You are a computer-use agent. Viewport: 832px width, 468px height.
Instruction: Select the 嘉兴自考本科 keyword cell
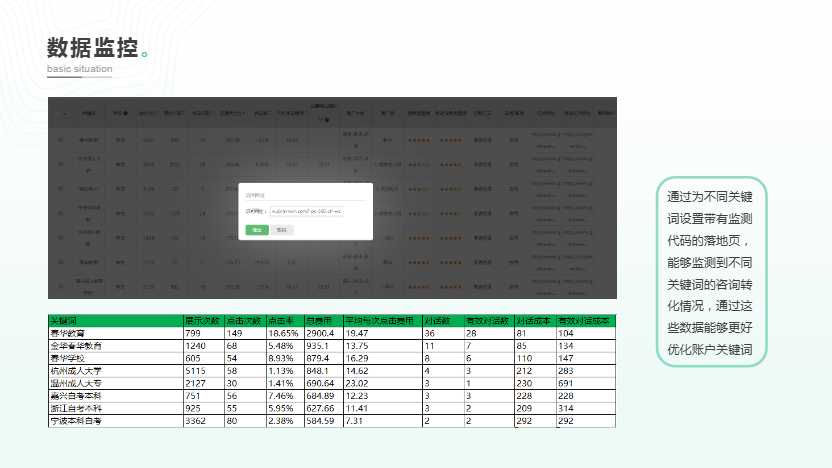115,396
